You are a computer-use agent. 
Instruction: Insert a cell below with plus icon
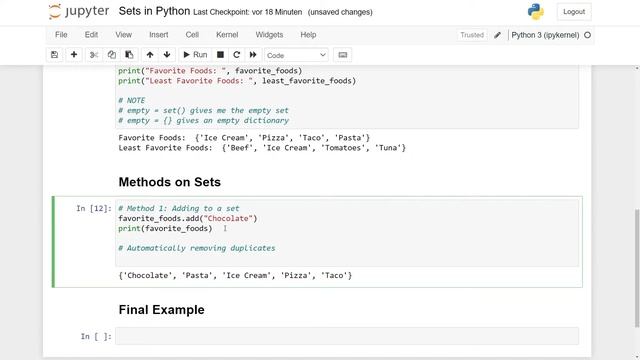point(74,55)
